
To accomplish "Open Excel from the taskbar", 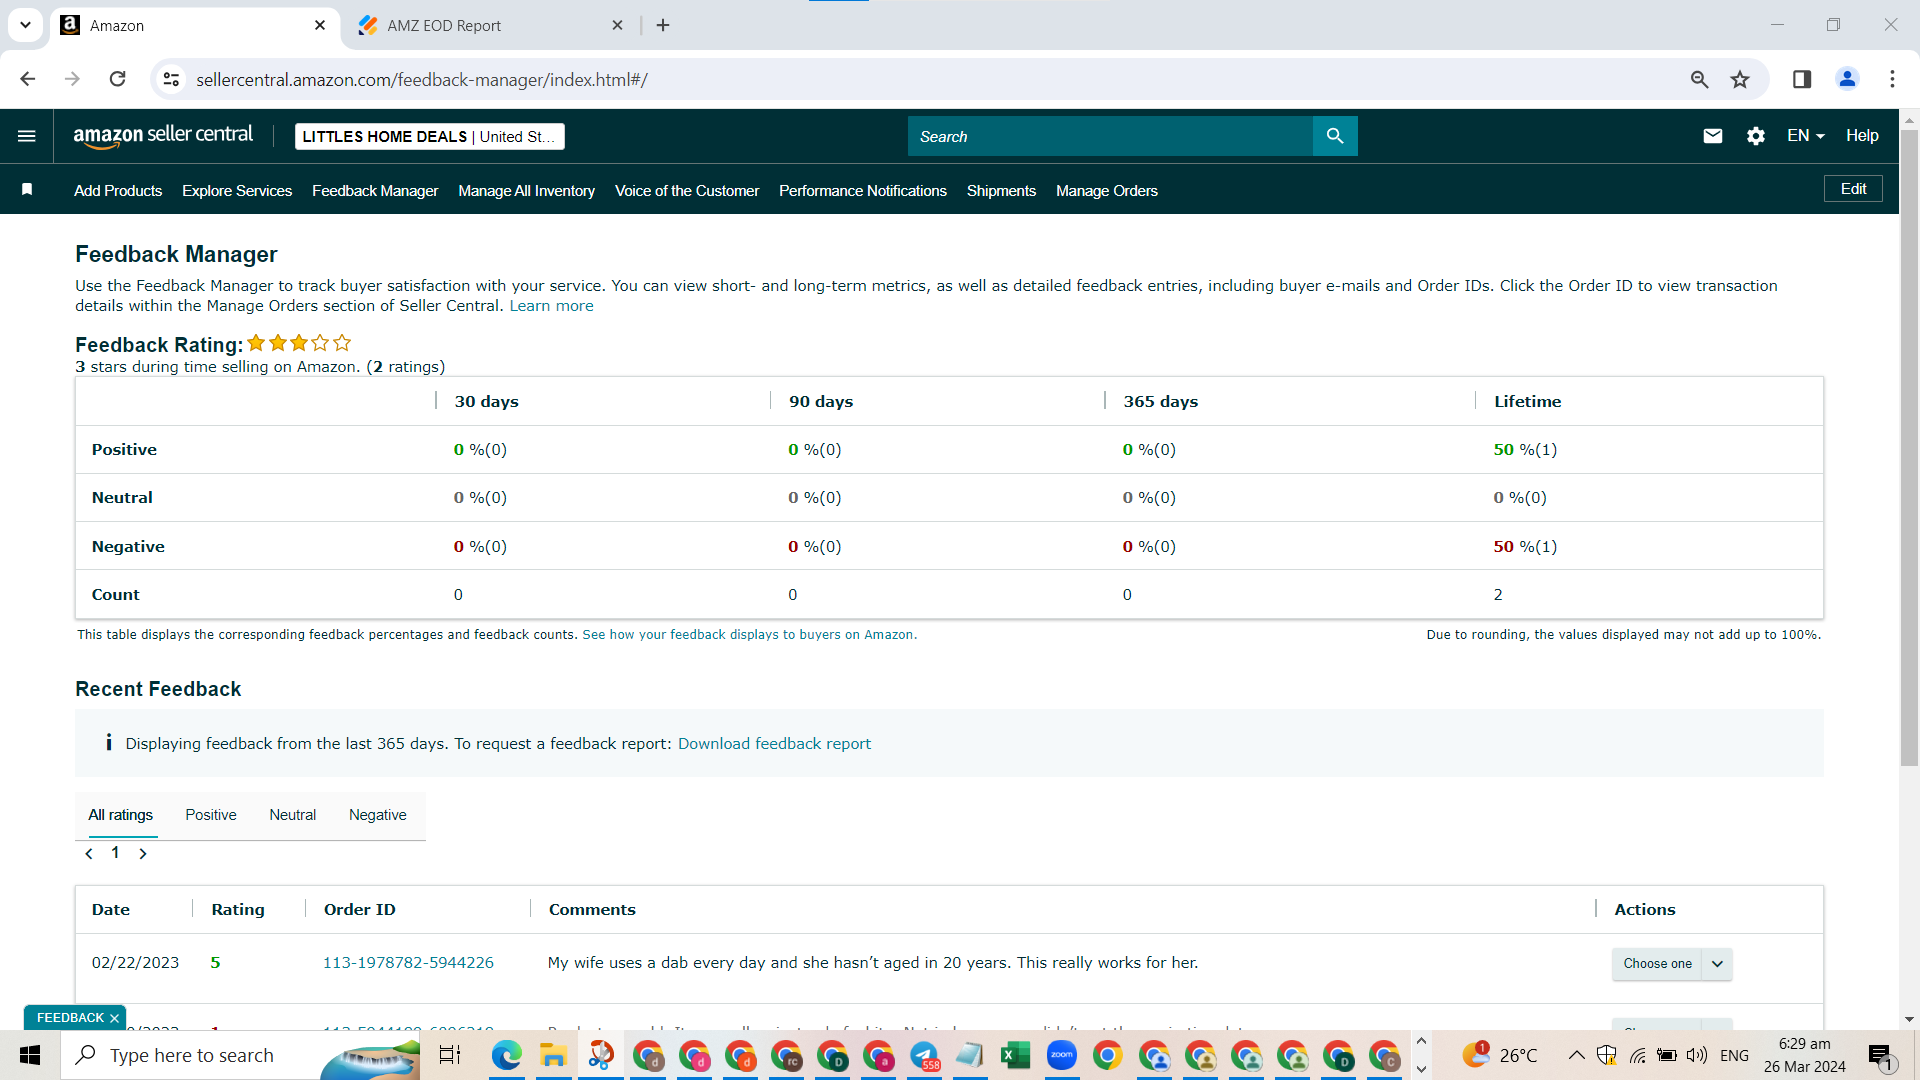I will (1015, 1055).
